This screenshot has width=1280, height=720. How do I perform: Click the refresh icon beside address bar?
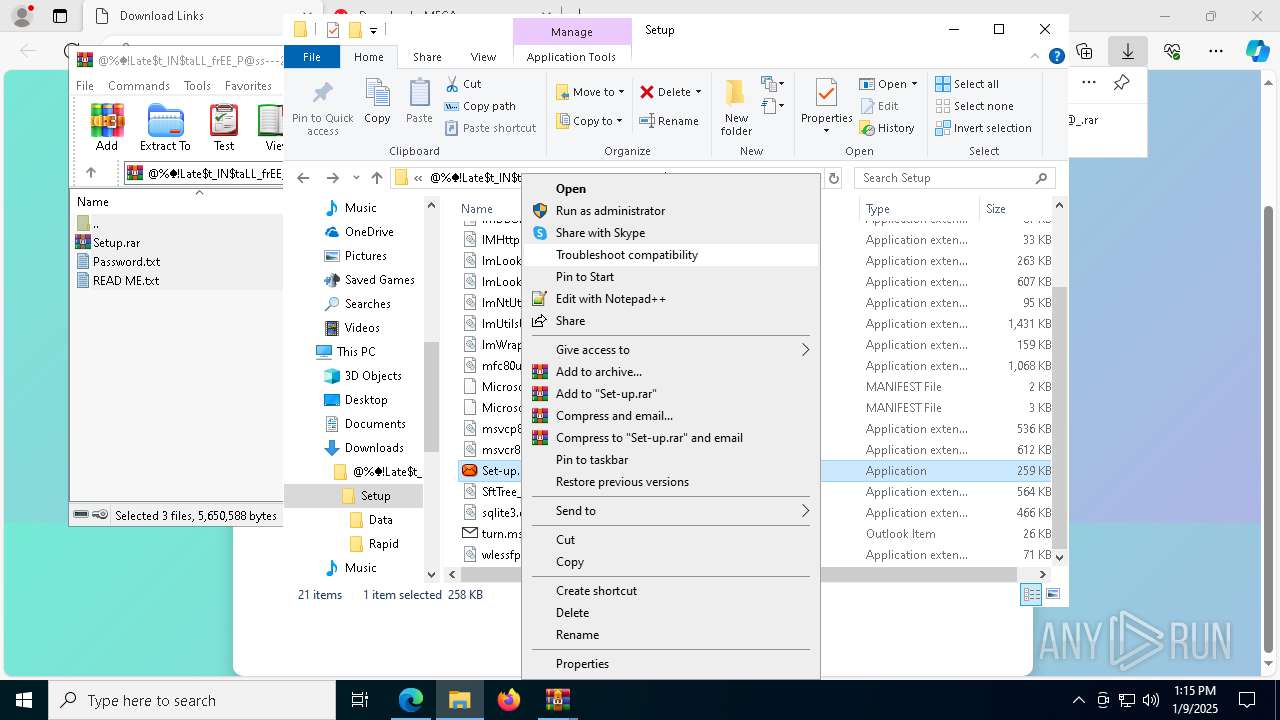click(833, 178)
